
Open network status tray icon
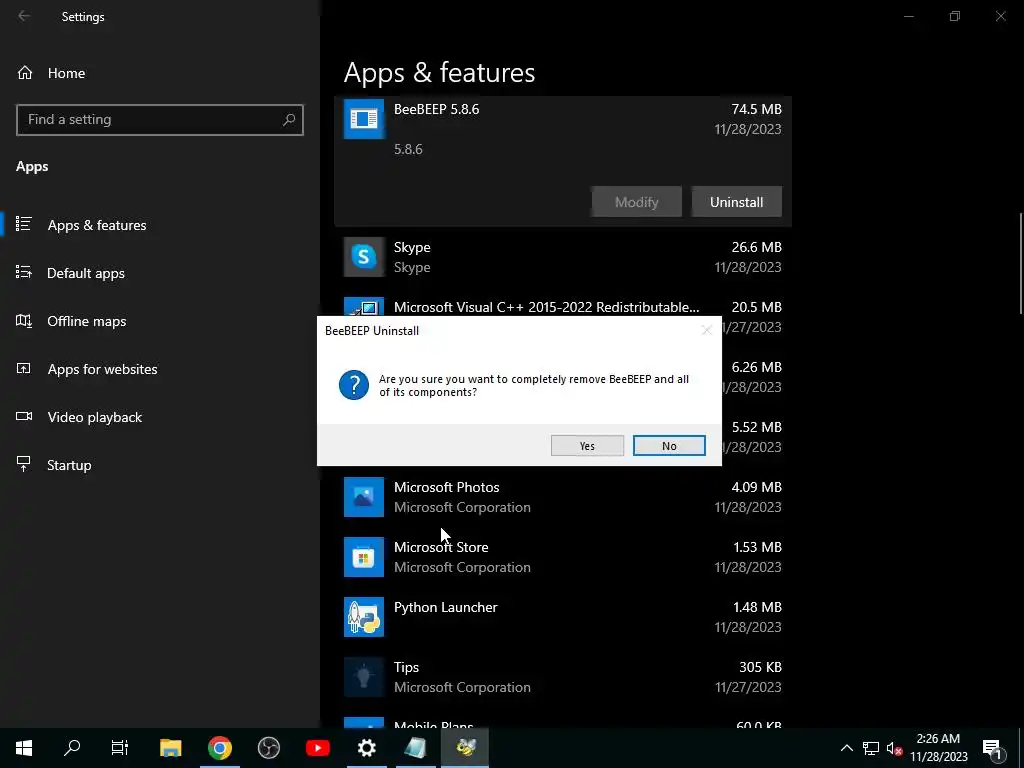pyautogui.click(x=871, y=748)
